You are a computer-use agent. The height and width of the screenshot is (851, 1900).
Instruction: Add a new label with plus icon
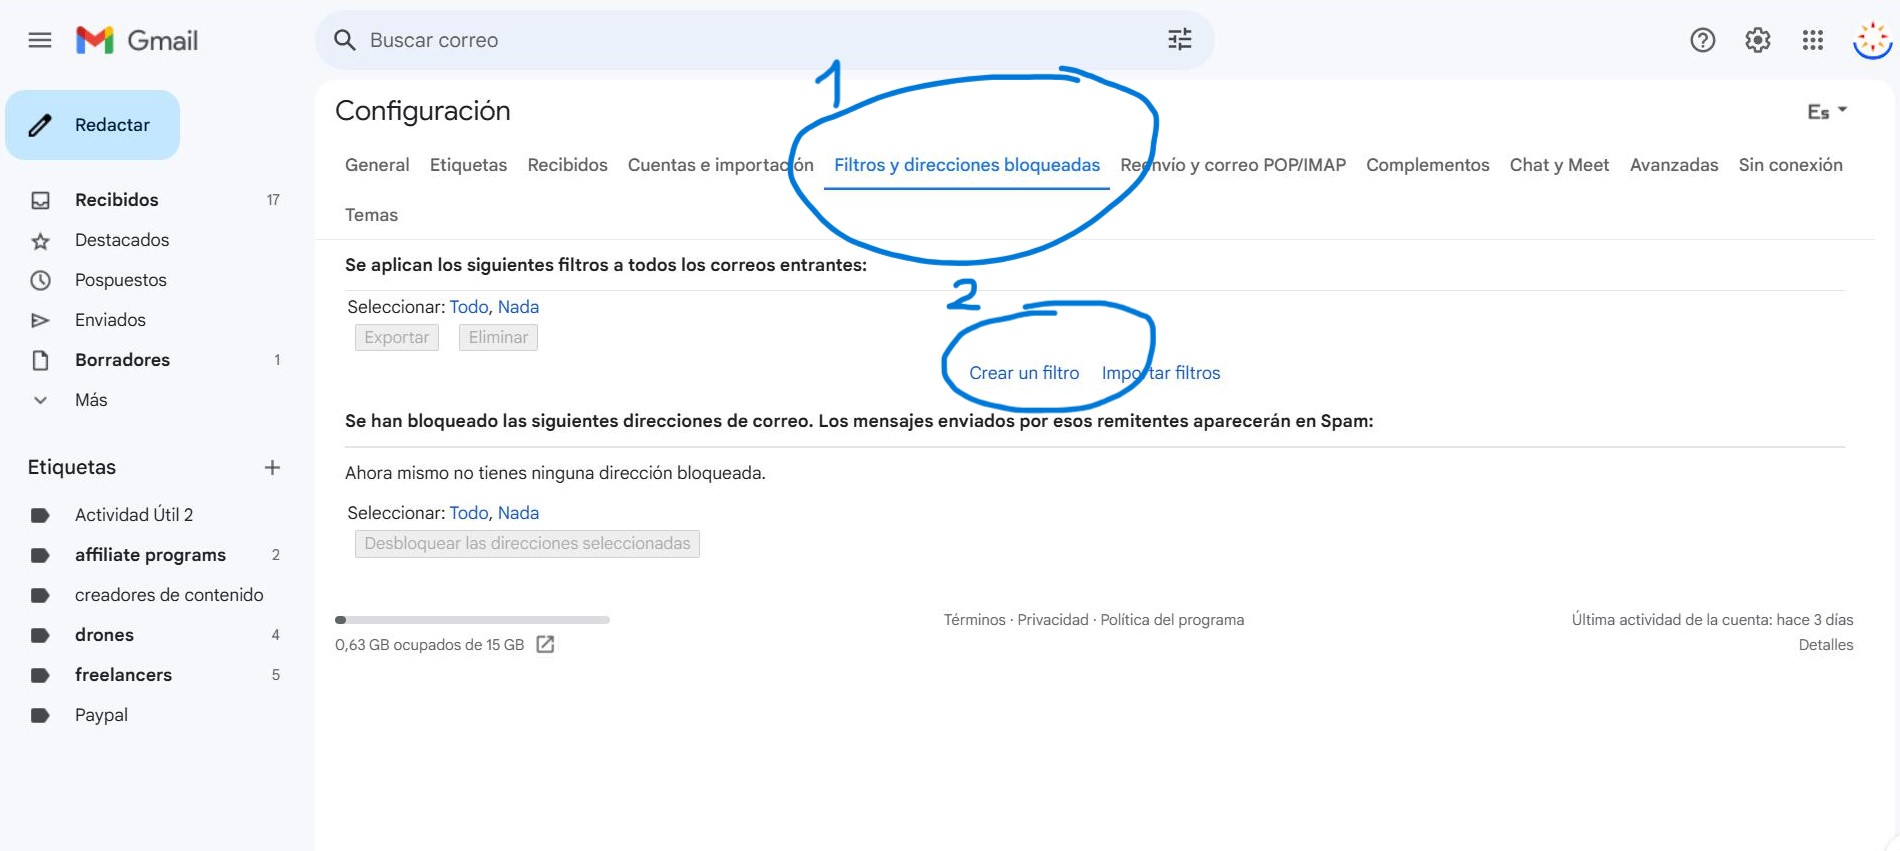pyautogui.click(x=272, y=468)
